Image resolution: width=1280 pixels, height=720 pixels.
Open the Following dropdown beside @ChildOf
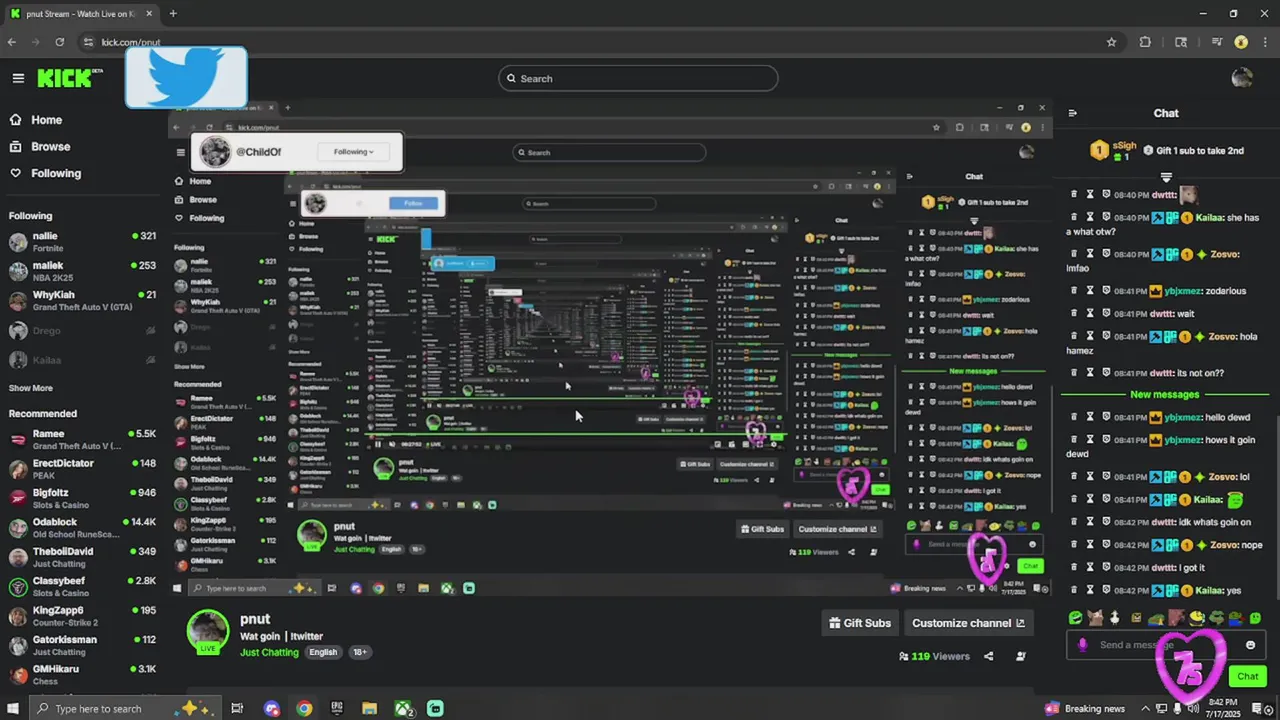tap(353, 152)
